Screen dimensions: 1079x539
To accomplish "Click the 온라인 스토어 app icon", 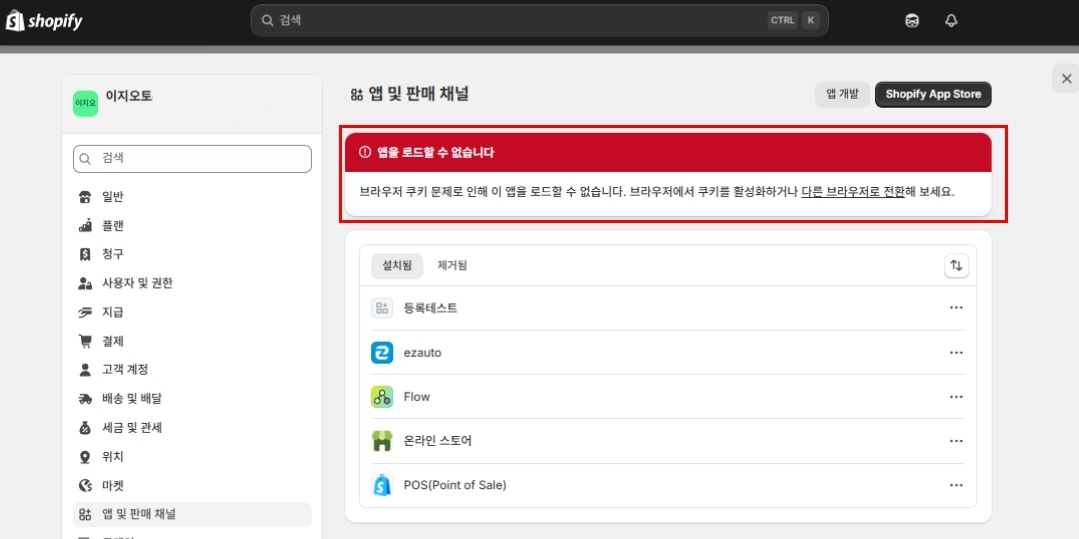I will pos(382,441).
